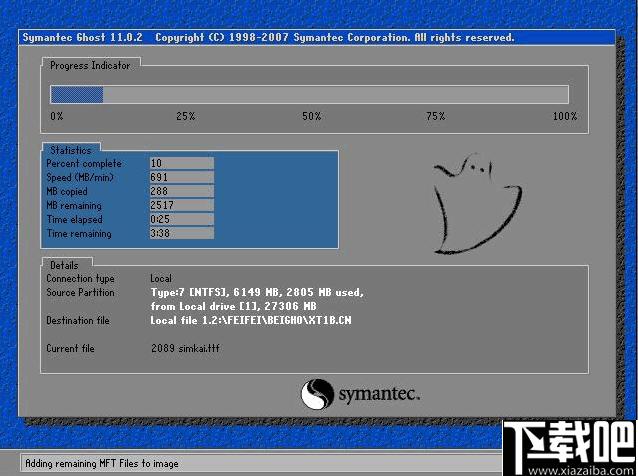Select the MB remaining value field
The height and width of the screenshot is (476, 638).
[181, 205]
